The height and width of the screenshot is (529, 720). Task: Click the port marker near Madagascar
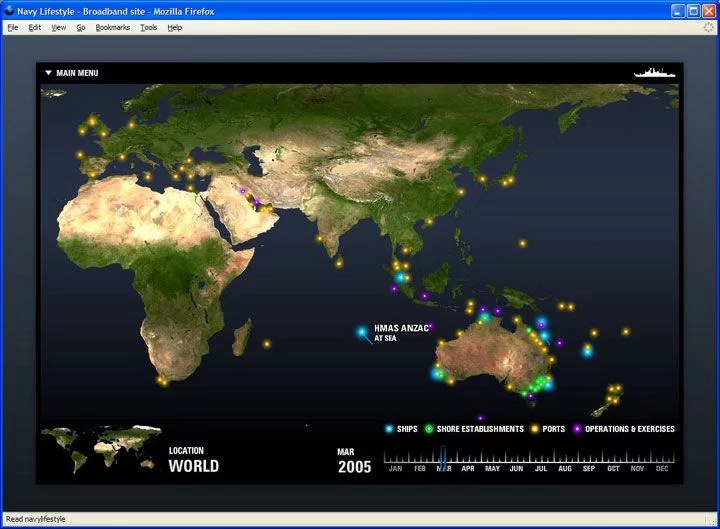tap(267, 344)
